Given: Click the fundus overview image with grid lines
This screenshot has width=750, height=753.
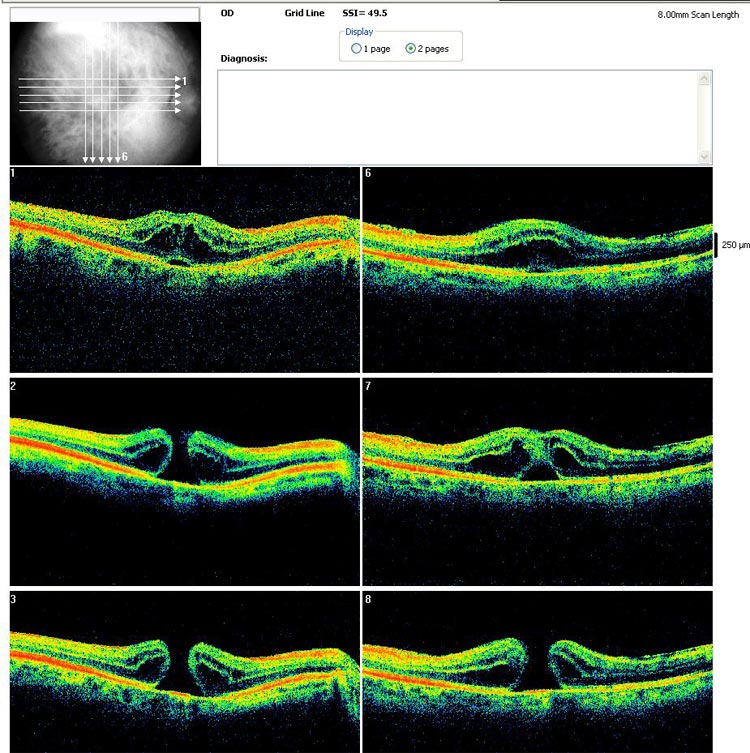Looking at the screenshot, I should (105, 93).
